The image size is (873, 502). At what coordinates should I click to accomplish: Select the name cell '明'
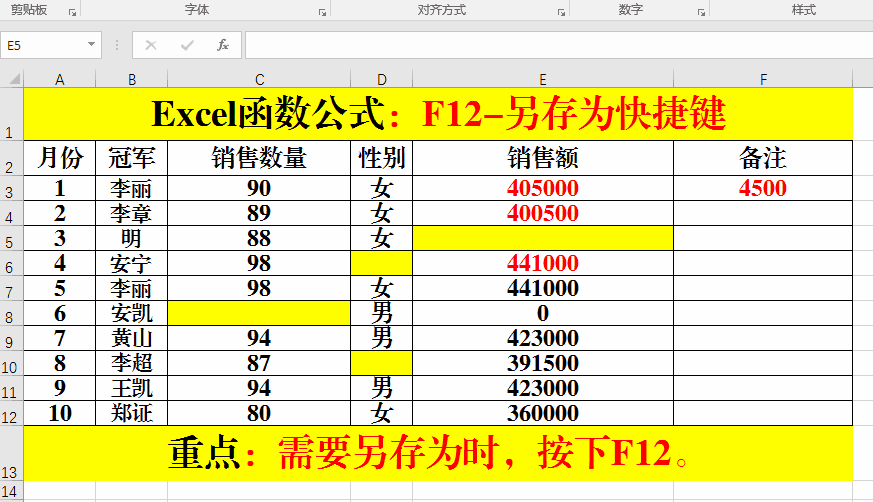(x=131, y=238)
